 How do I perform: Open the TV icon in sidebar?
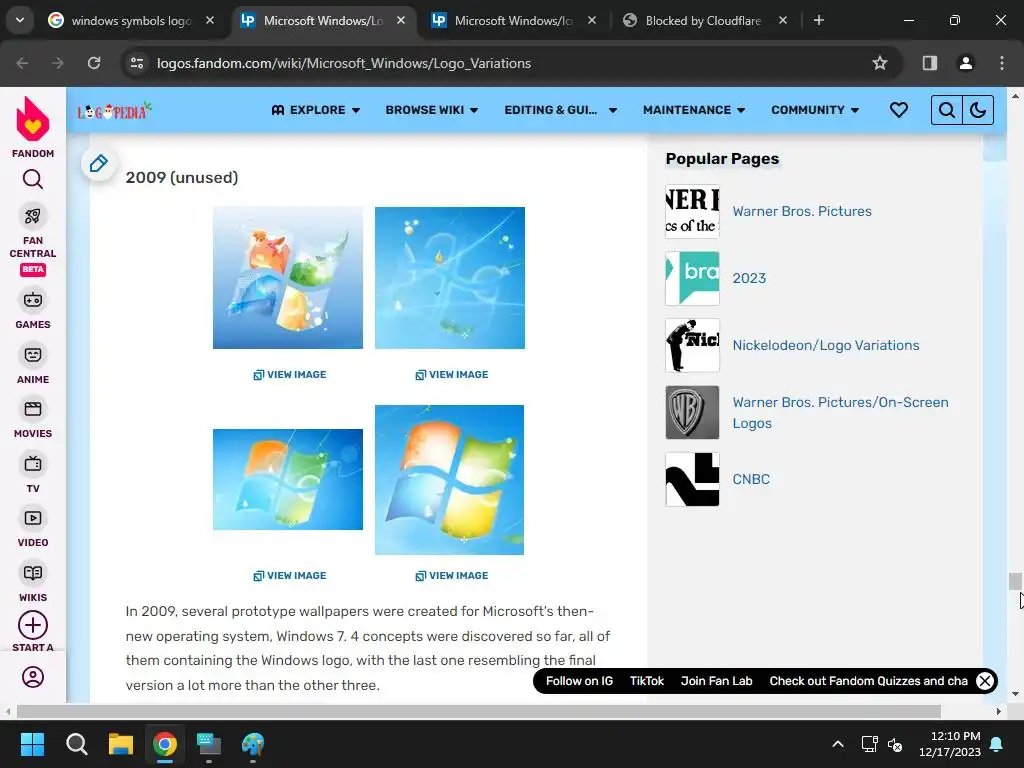(x=33, y=464)
